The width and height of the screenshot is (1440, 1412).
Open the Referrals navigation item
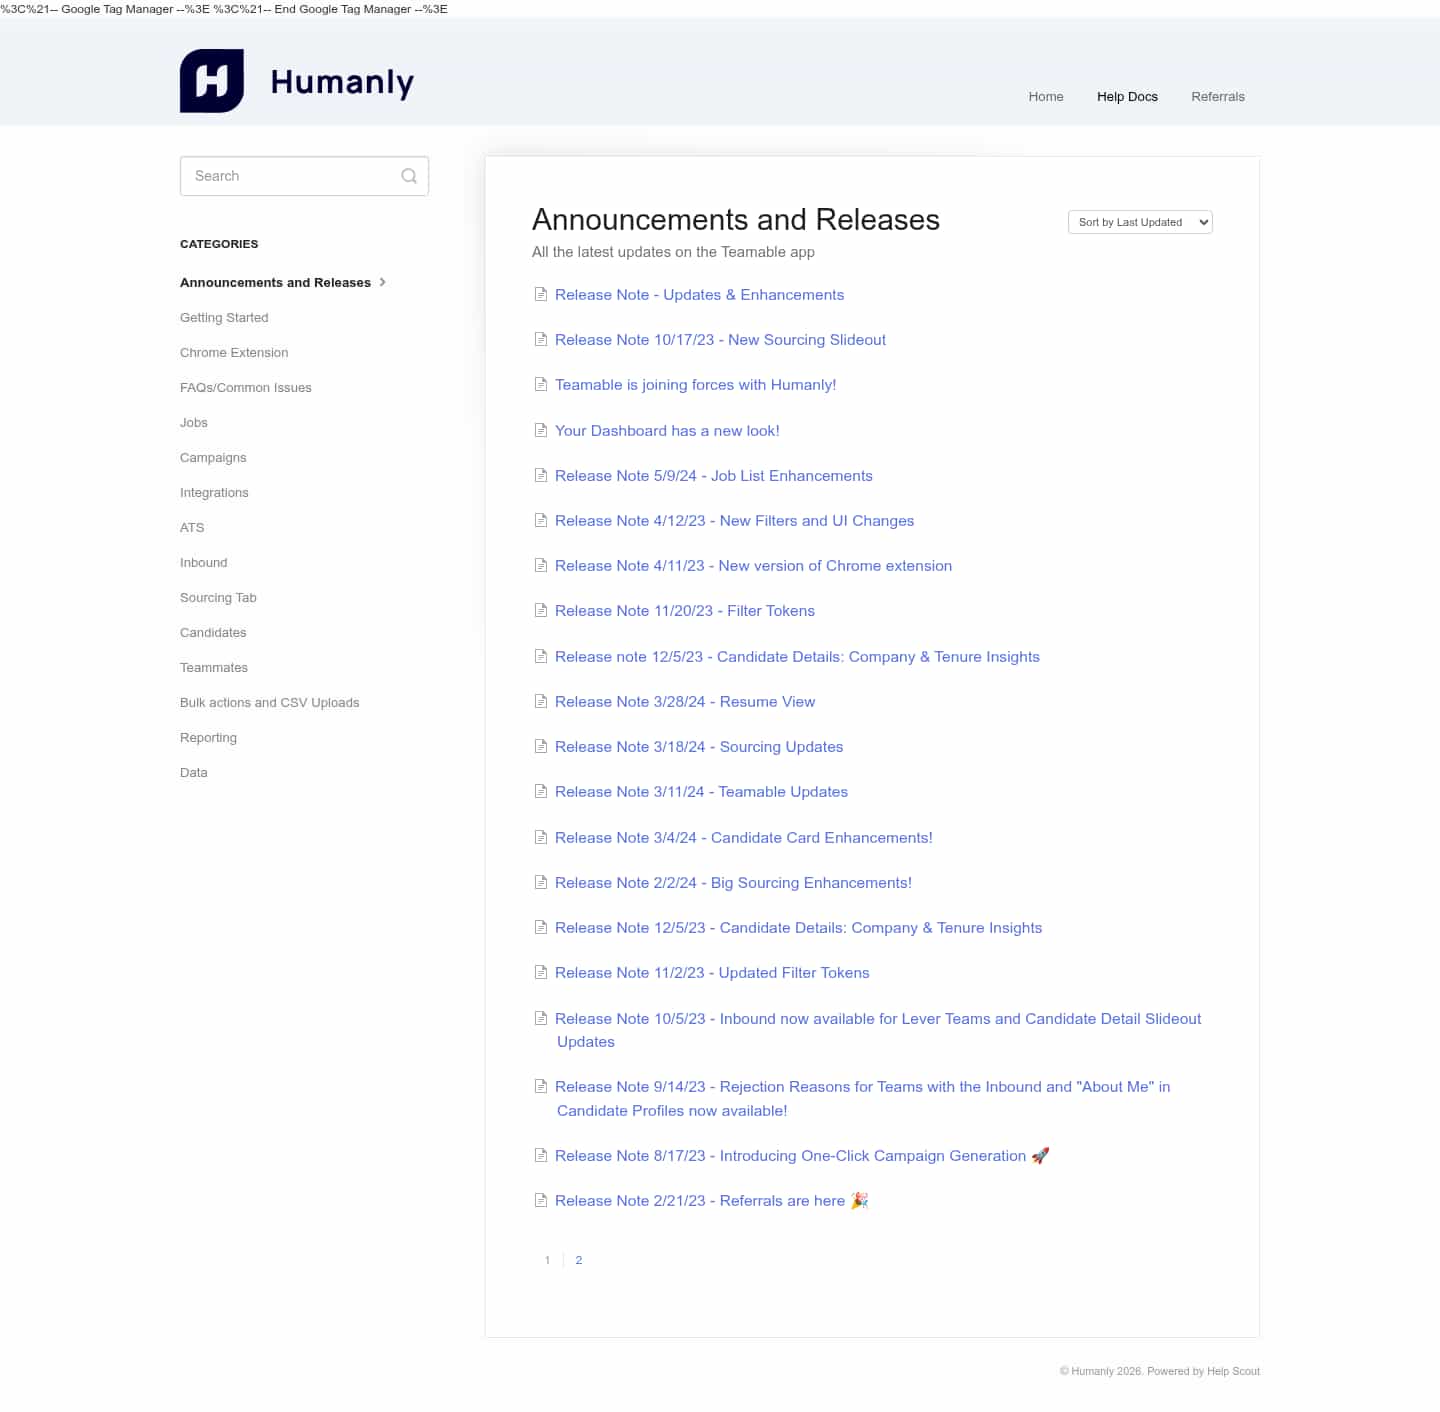(x=1217, y=96)
